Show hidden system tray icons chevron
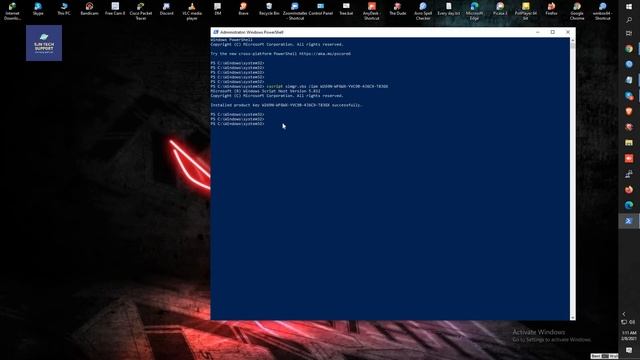The height and width of the screenshot is (360, 640). pos(624,314)
